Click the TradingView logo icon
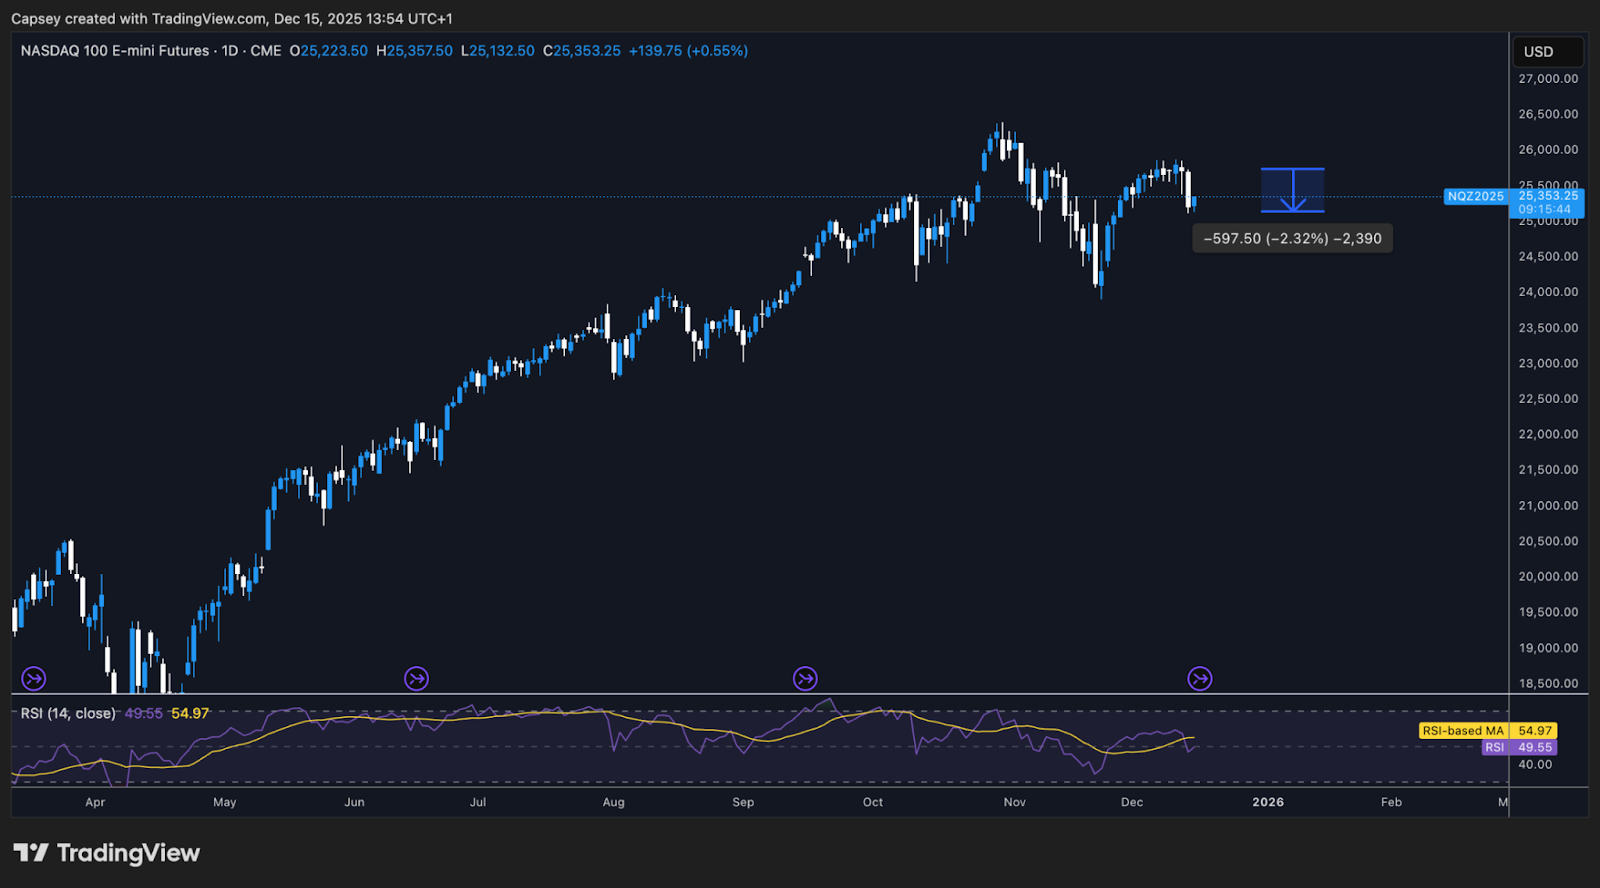 click(30, 853)
